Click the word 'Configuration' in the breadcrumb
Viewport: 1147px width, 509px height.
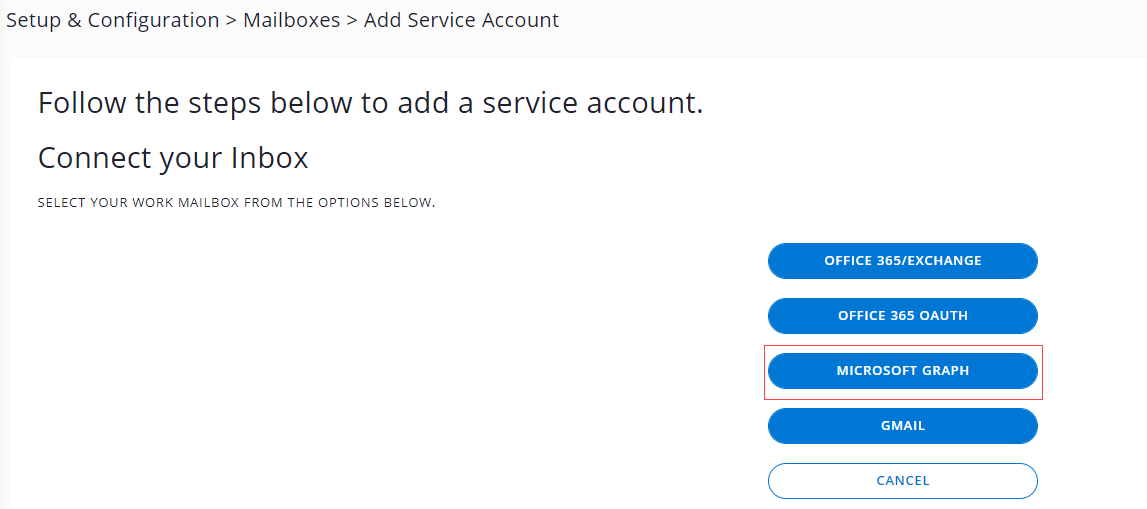click(x=154, y=20)
